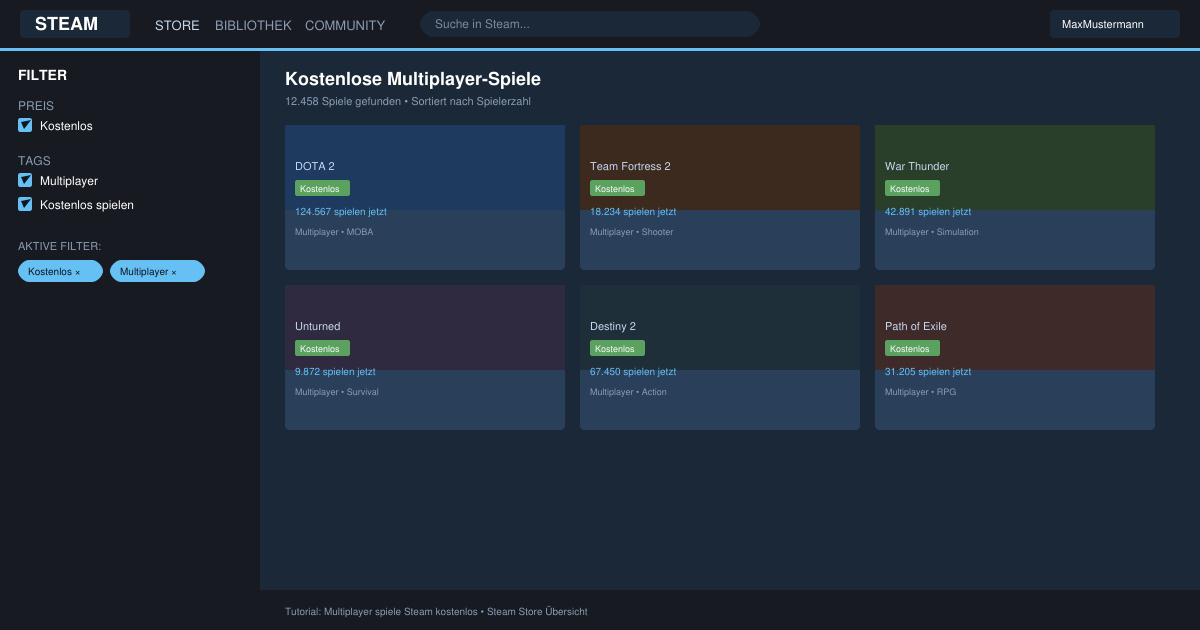Image resolution: width=1200 pixels, height=630 pixels.
Task: Click the 'Kostenlose Multiplayer-Spiele' heading
Action: 413,79
